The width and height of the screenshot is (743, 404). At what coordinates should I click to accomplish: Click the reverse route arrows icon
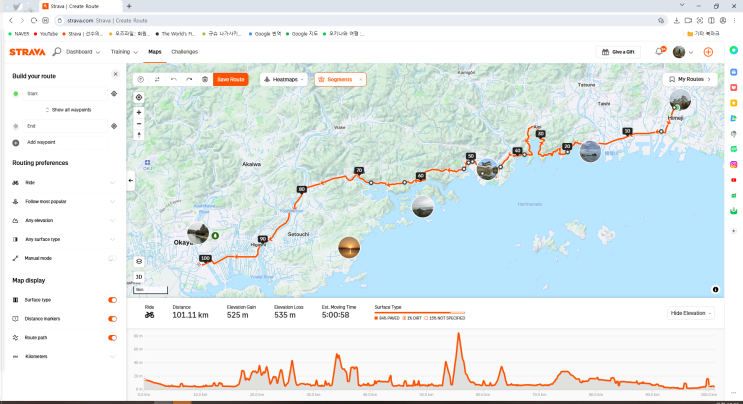(x=157, y=80)
